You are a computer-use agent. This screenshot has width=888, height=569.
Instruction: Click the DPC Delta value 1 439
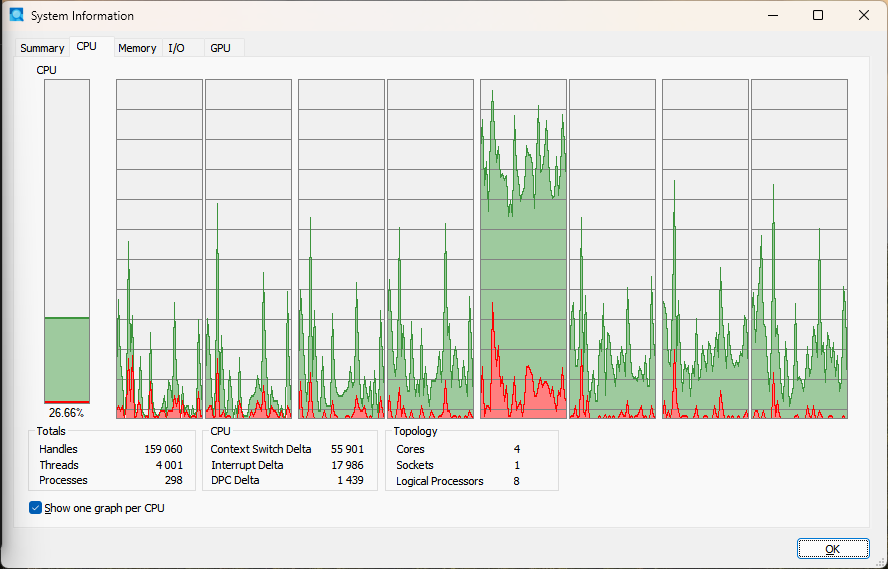(x=351, y=480)
